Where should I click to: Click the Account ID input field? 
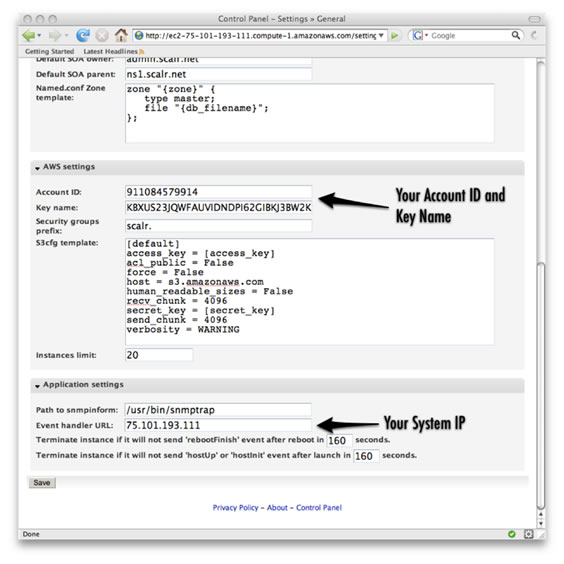coord(218,192)
